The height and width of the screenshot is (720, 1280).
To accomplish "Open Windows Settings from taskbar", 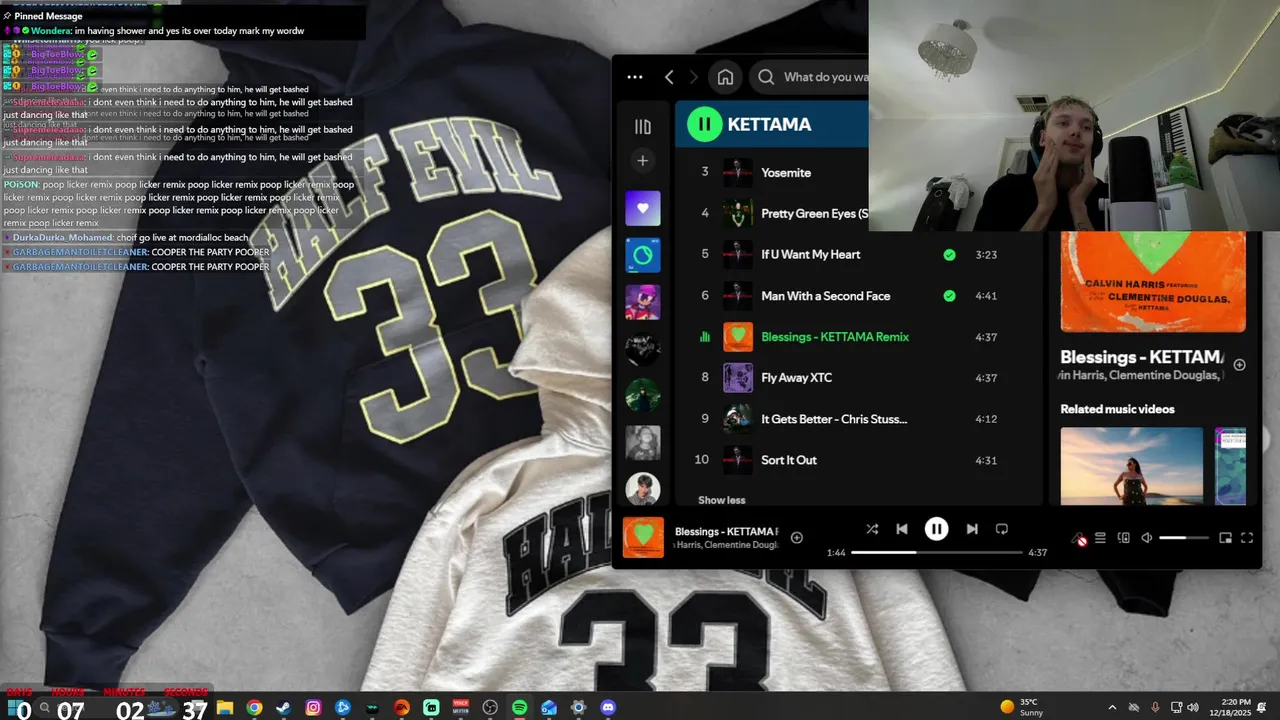I will click(579, 708).
